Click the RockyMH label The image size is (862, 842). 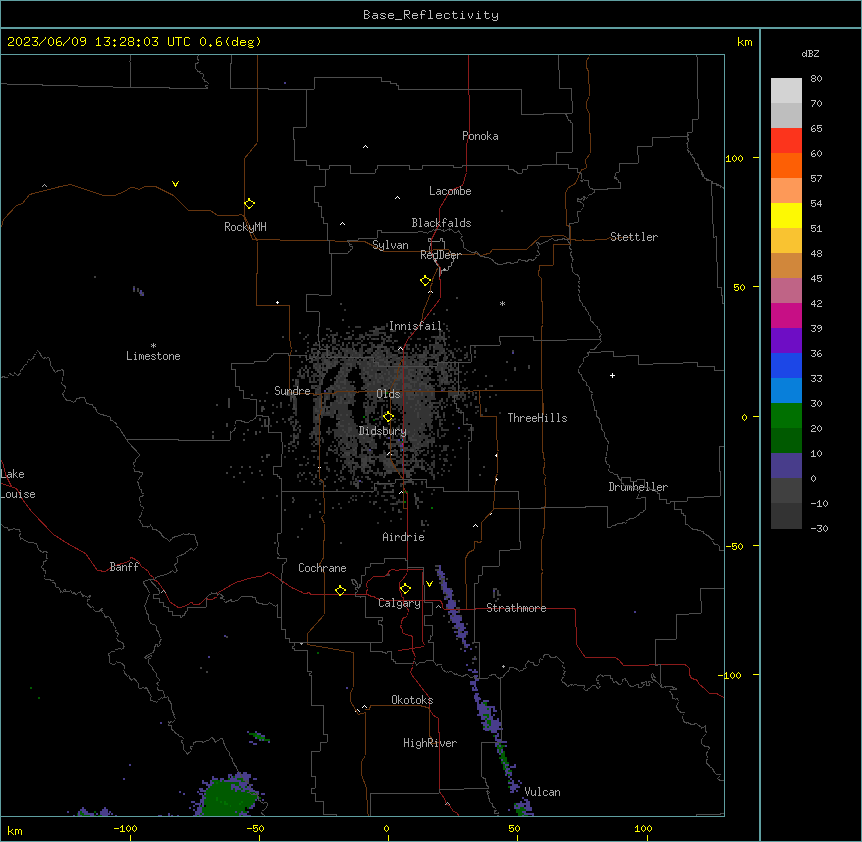click(245, 227)
